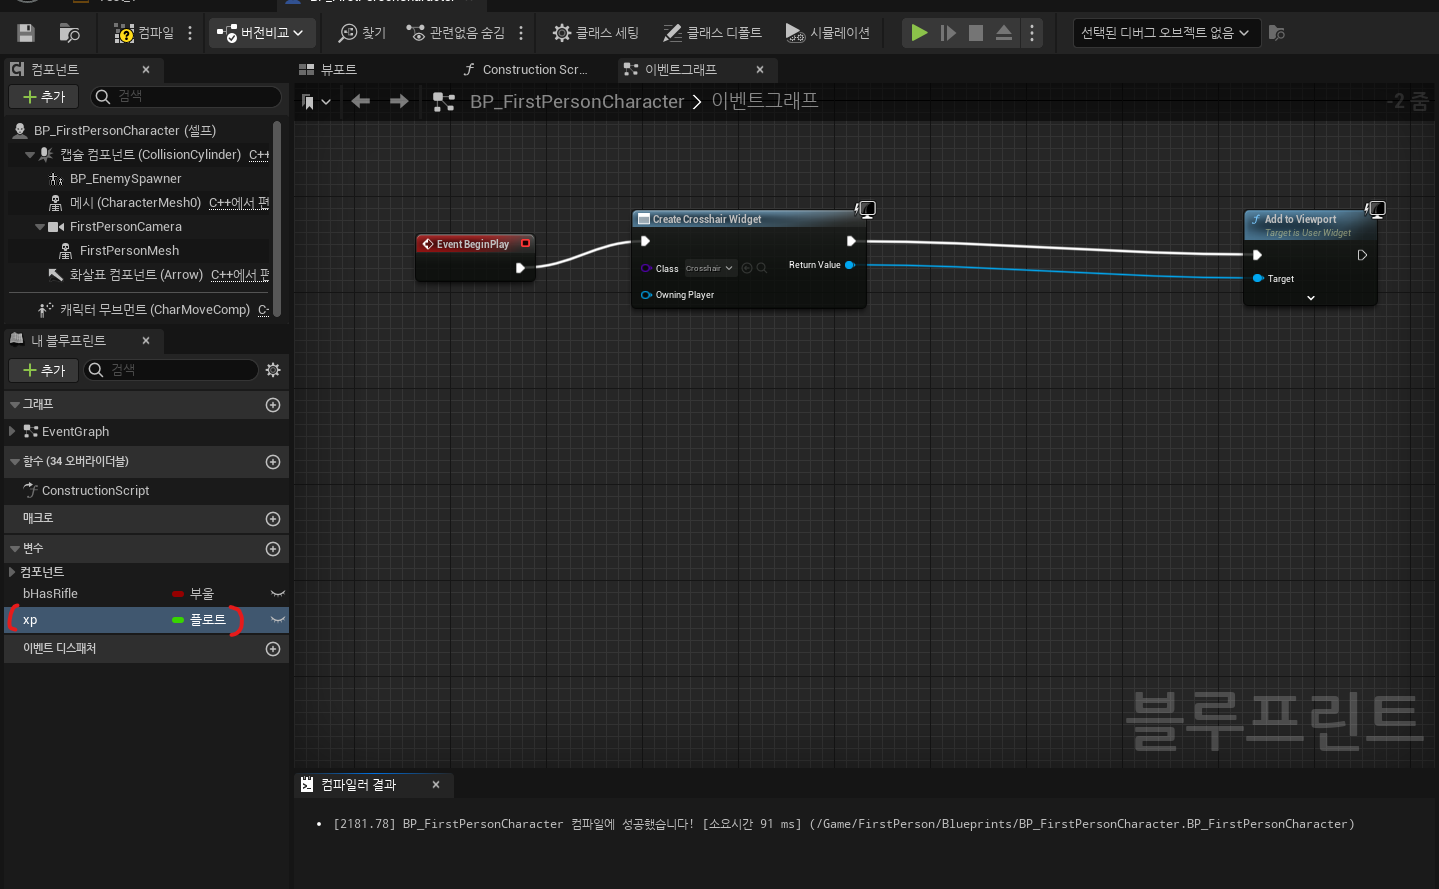Click BP_FirstPersonCharacter breadcrumb link
Screen dimensions: 1439x889
click(x=577, y=101)
